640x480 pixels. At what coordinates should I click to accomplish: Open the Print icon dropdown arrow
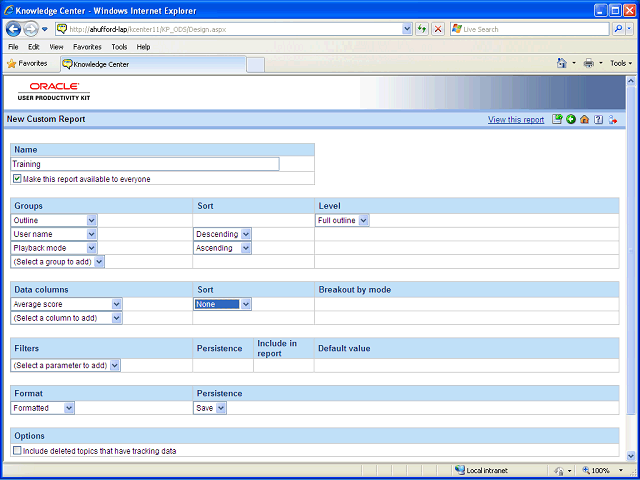point(600,63)
